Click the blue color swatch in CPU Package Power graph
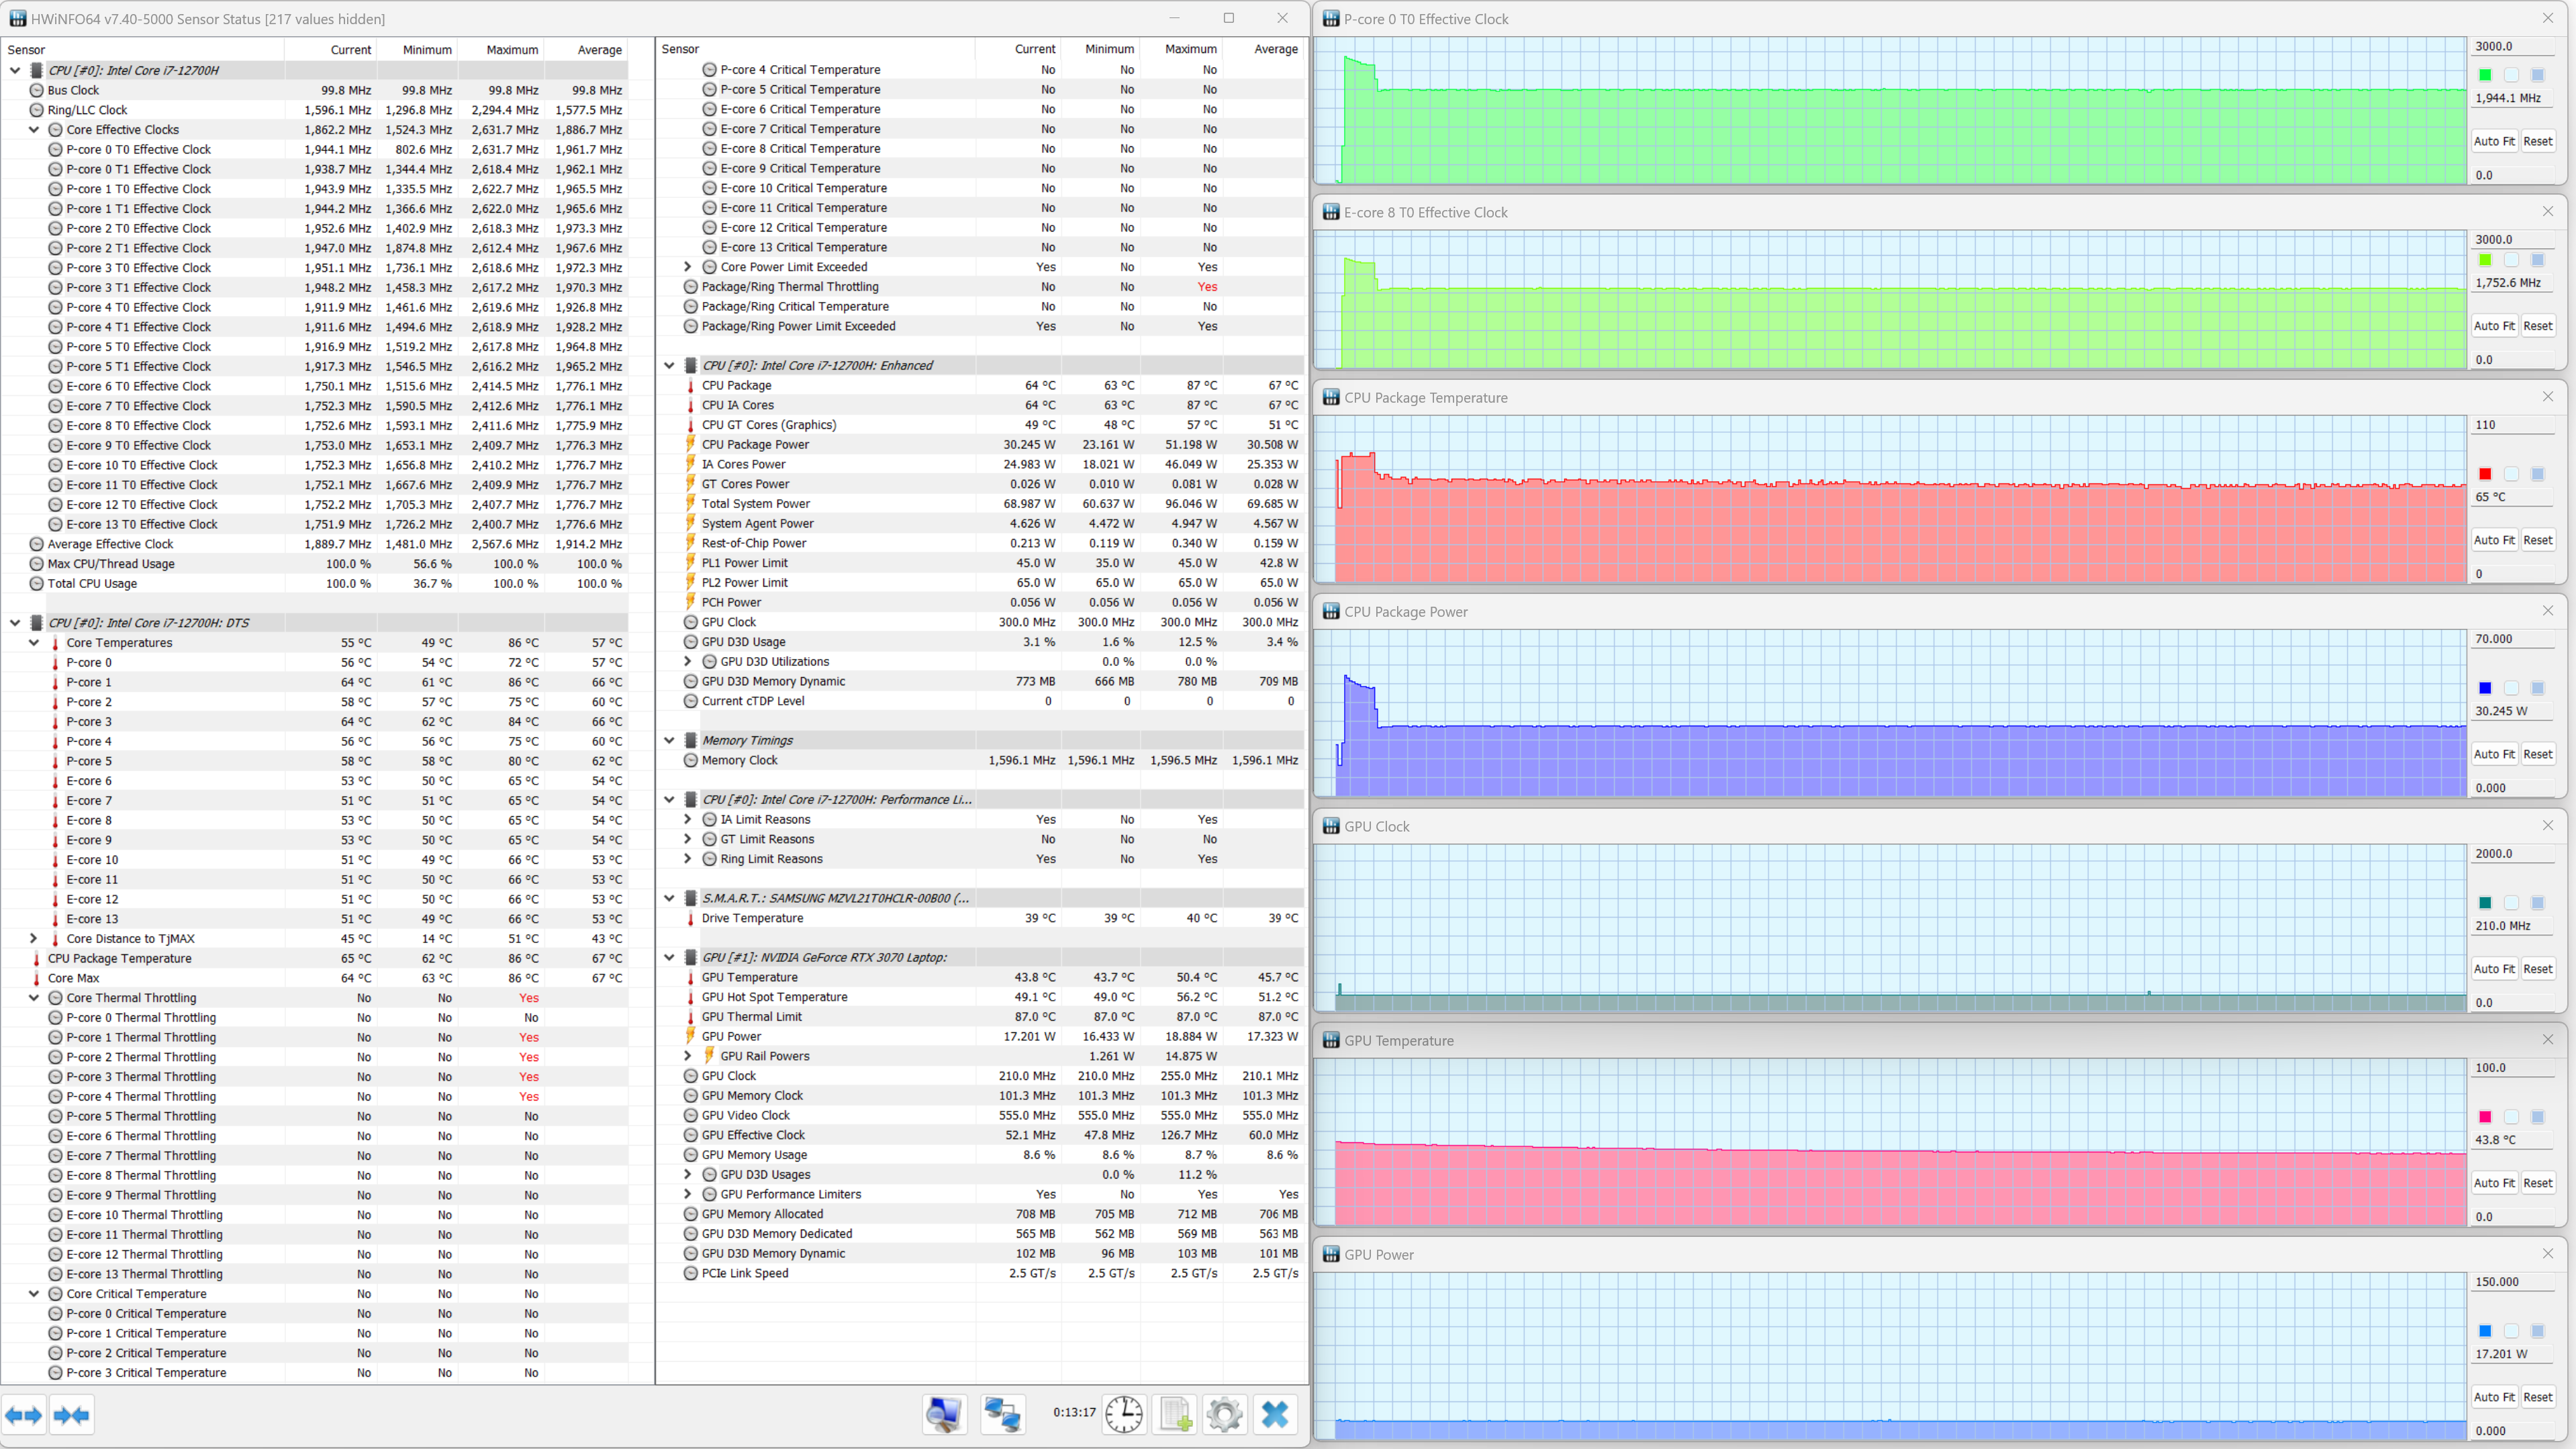Image resolution: width=2576 pixels, height=1449 pixels. [2485, 688]
